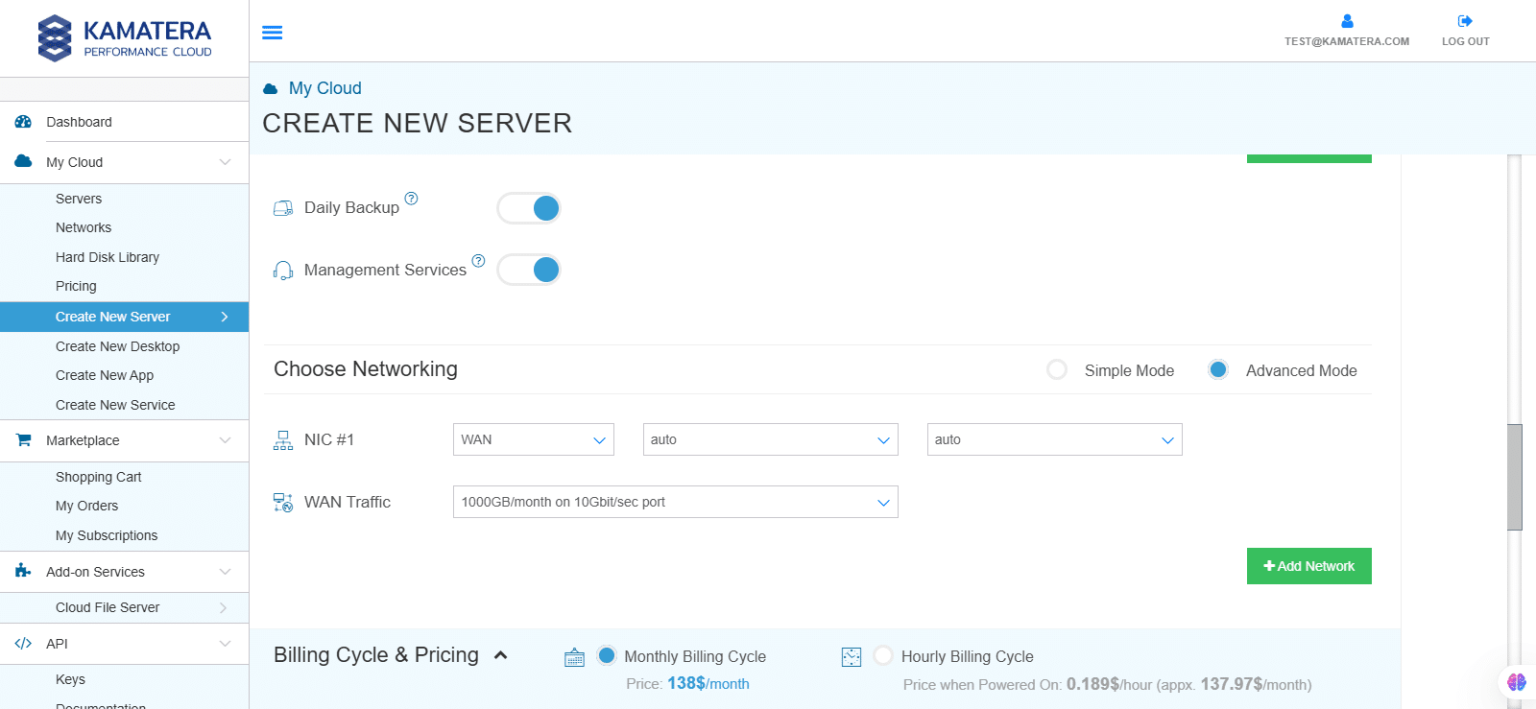Click the Log Out link

pyautogui.click(x=1465, y=30)
